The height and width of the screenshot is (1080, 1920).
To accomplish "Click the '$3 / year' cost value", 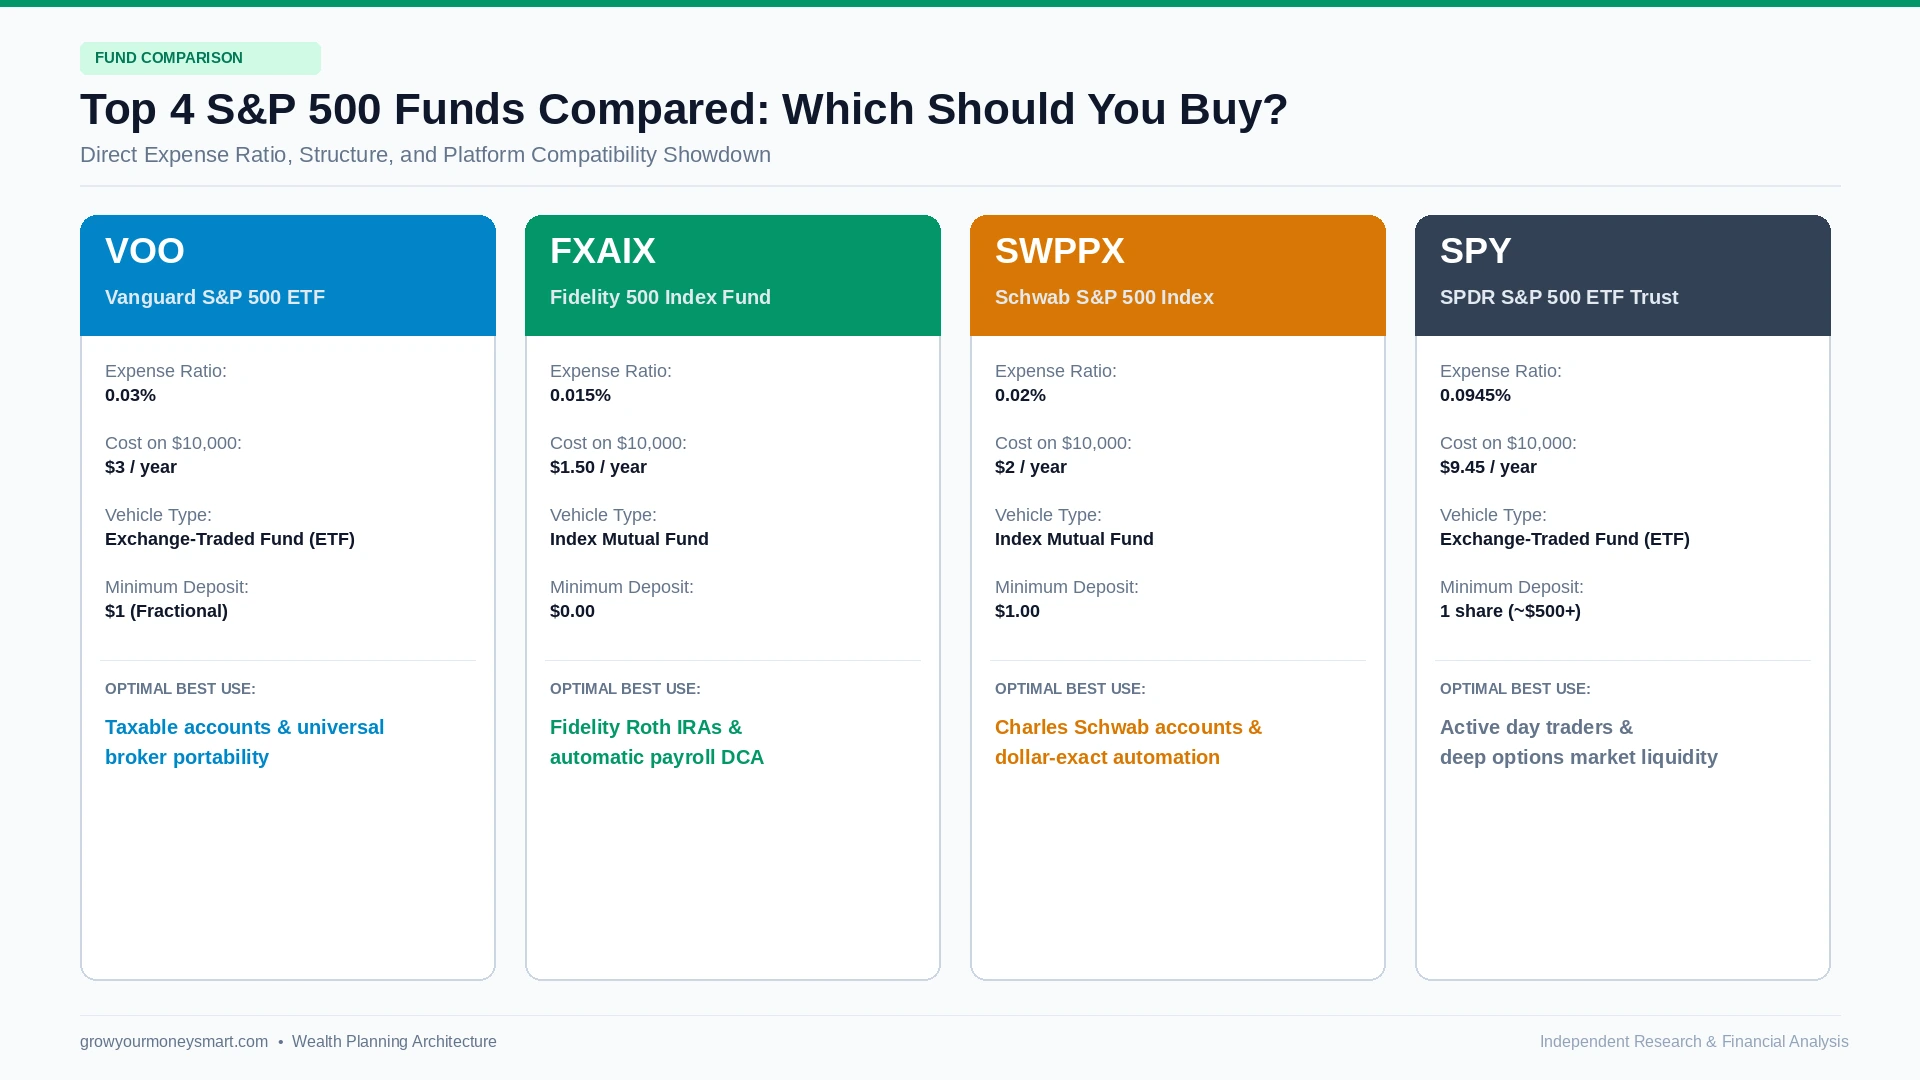I will pos(141,467).
